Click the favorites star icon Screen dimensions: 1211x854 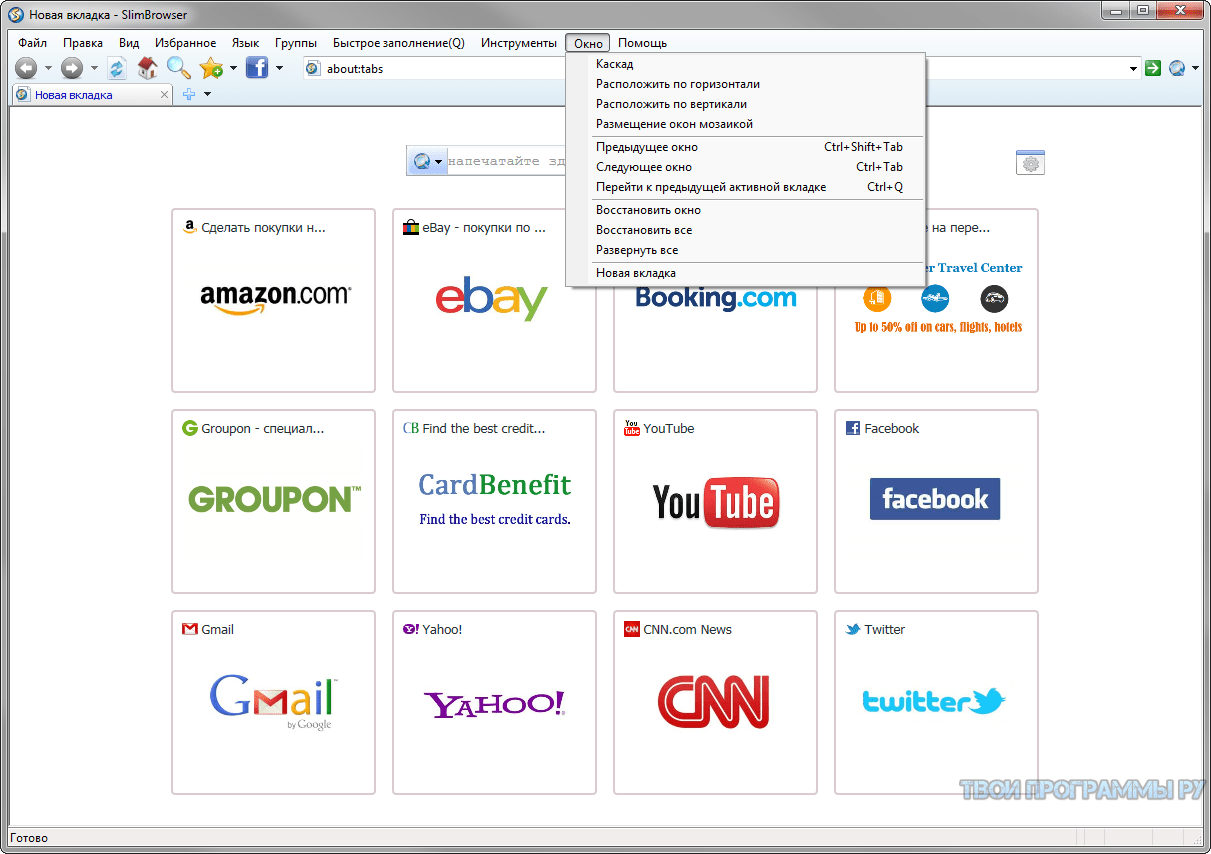[x=210, y=68]
